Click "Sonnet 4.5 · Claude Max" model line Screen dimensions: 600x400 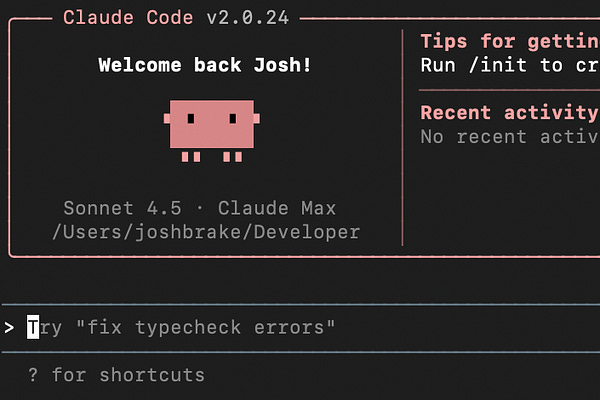(199, 208)
